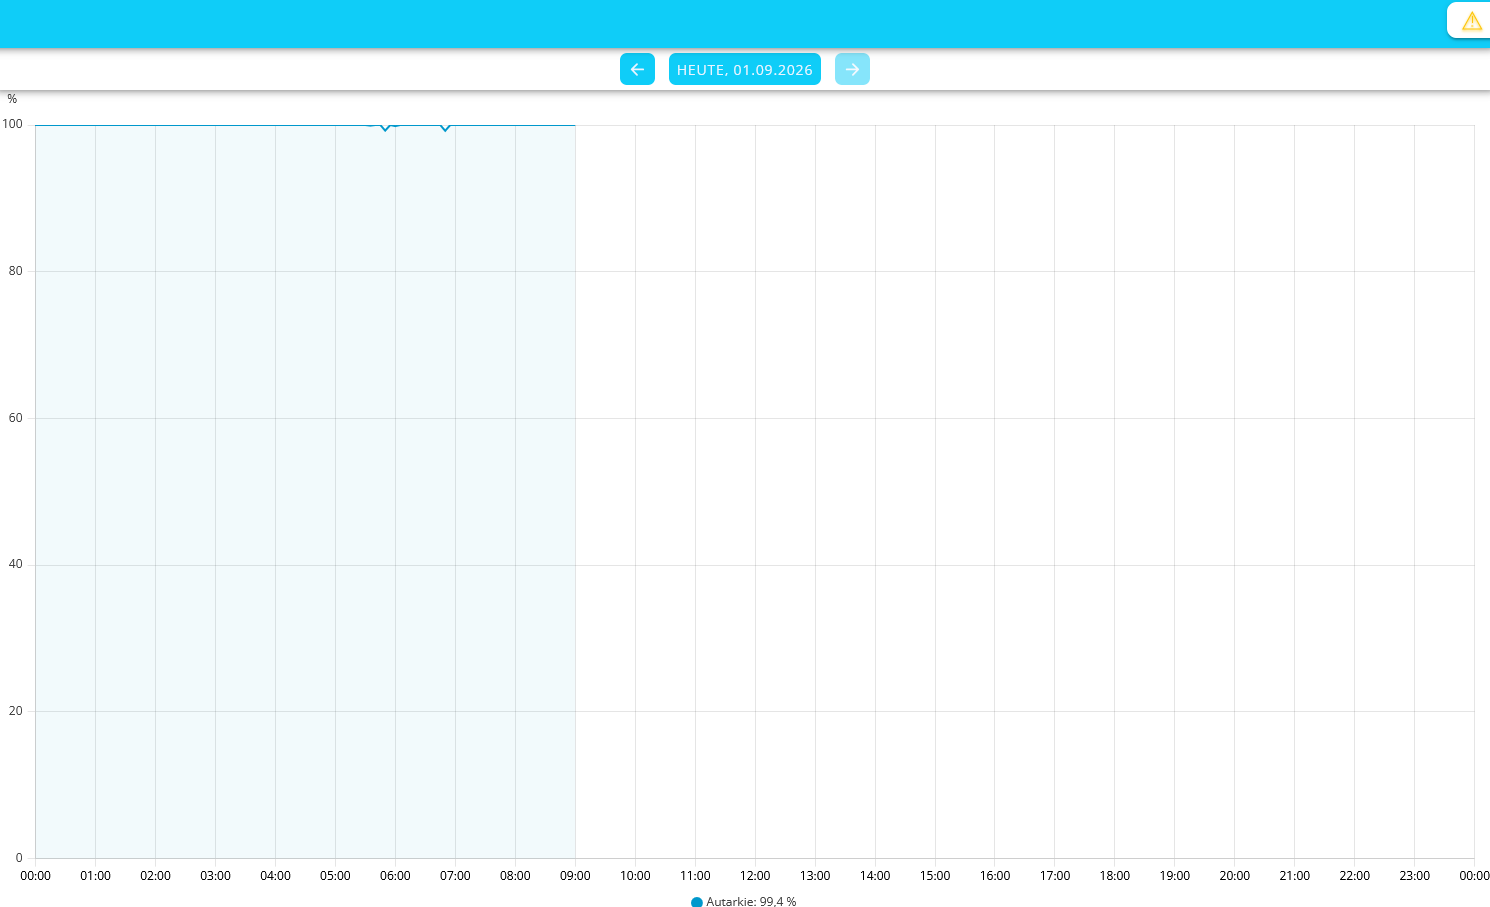Click the 09:00 x-axis label
1490x907 pixels.
[x=575, y=876]
